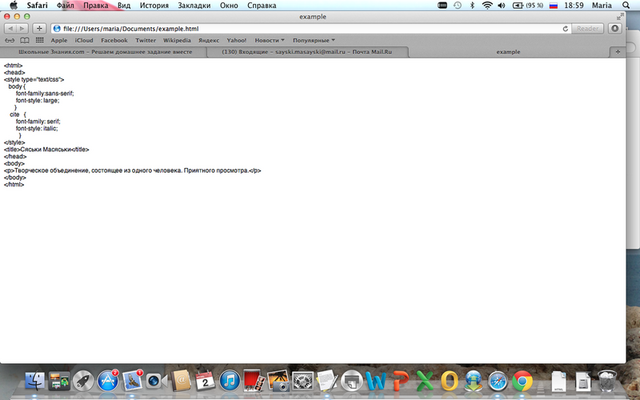Launch Google Chrome from the dock
This screenshot has height=400, width=640.
522,381
